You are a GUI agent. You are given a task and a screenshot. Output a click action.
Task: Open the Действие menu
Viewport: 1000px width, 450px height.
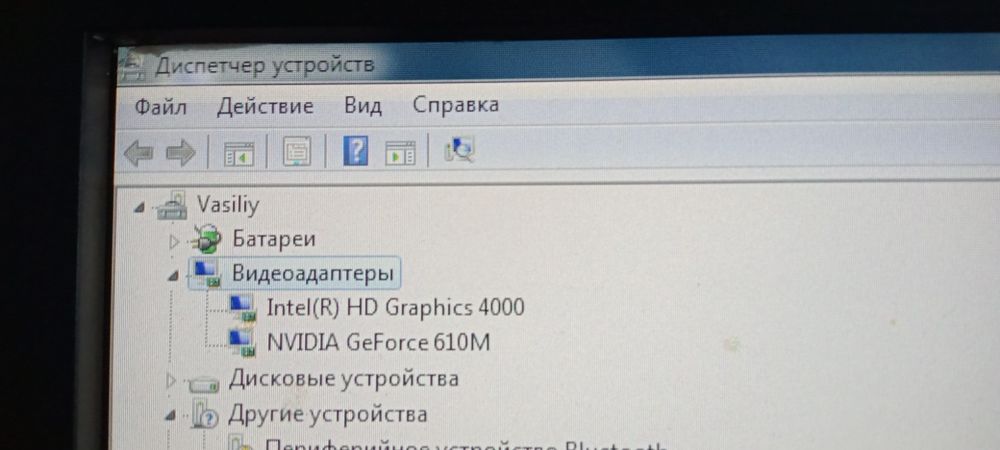[x=265, y=106]
